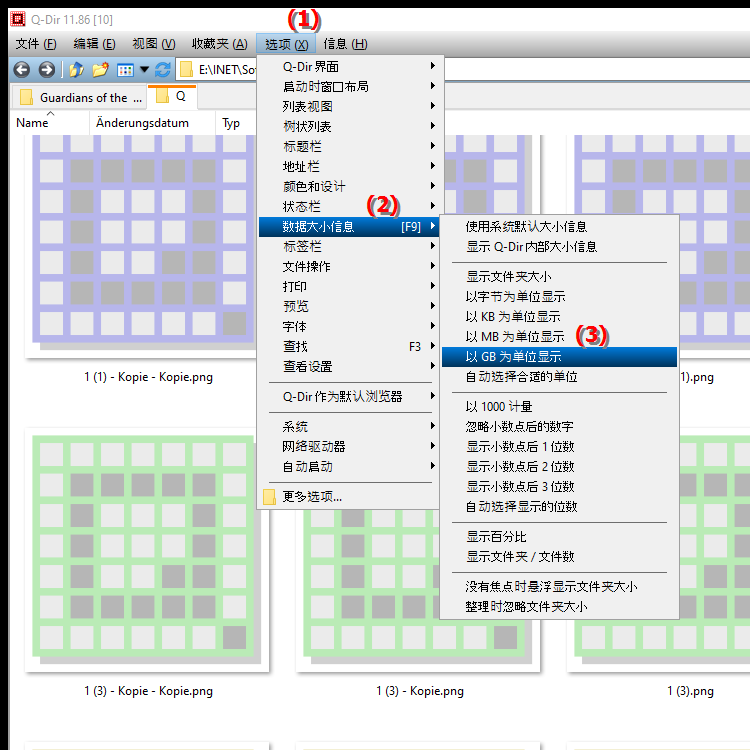Open the 文件 (F) menu

[36, 44]
